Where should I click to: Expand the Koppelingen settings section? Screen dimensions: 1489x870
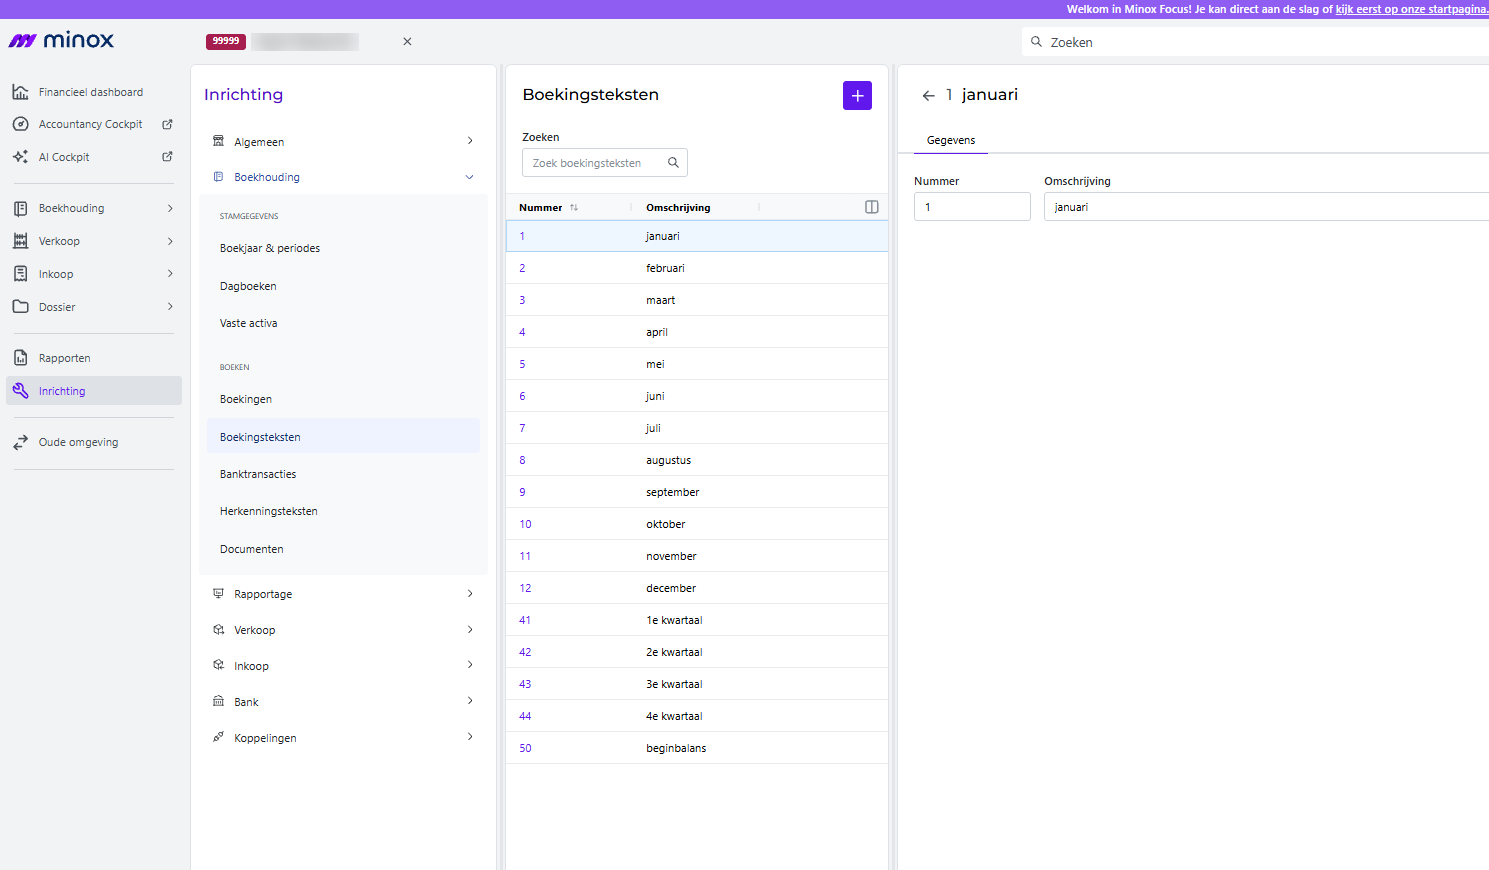tap(343, 737)
